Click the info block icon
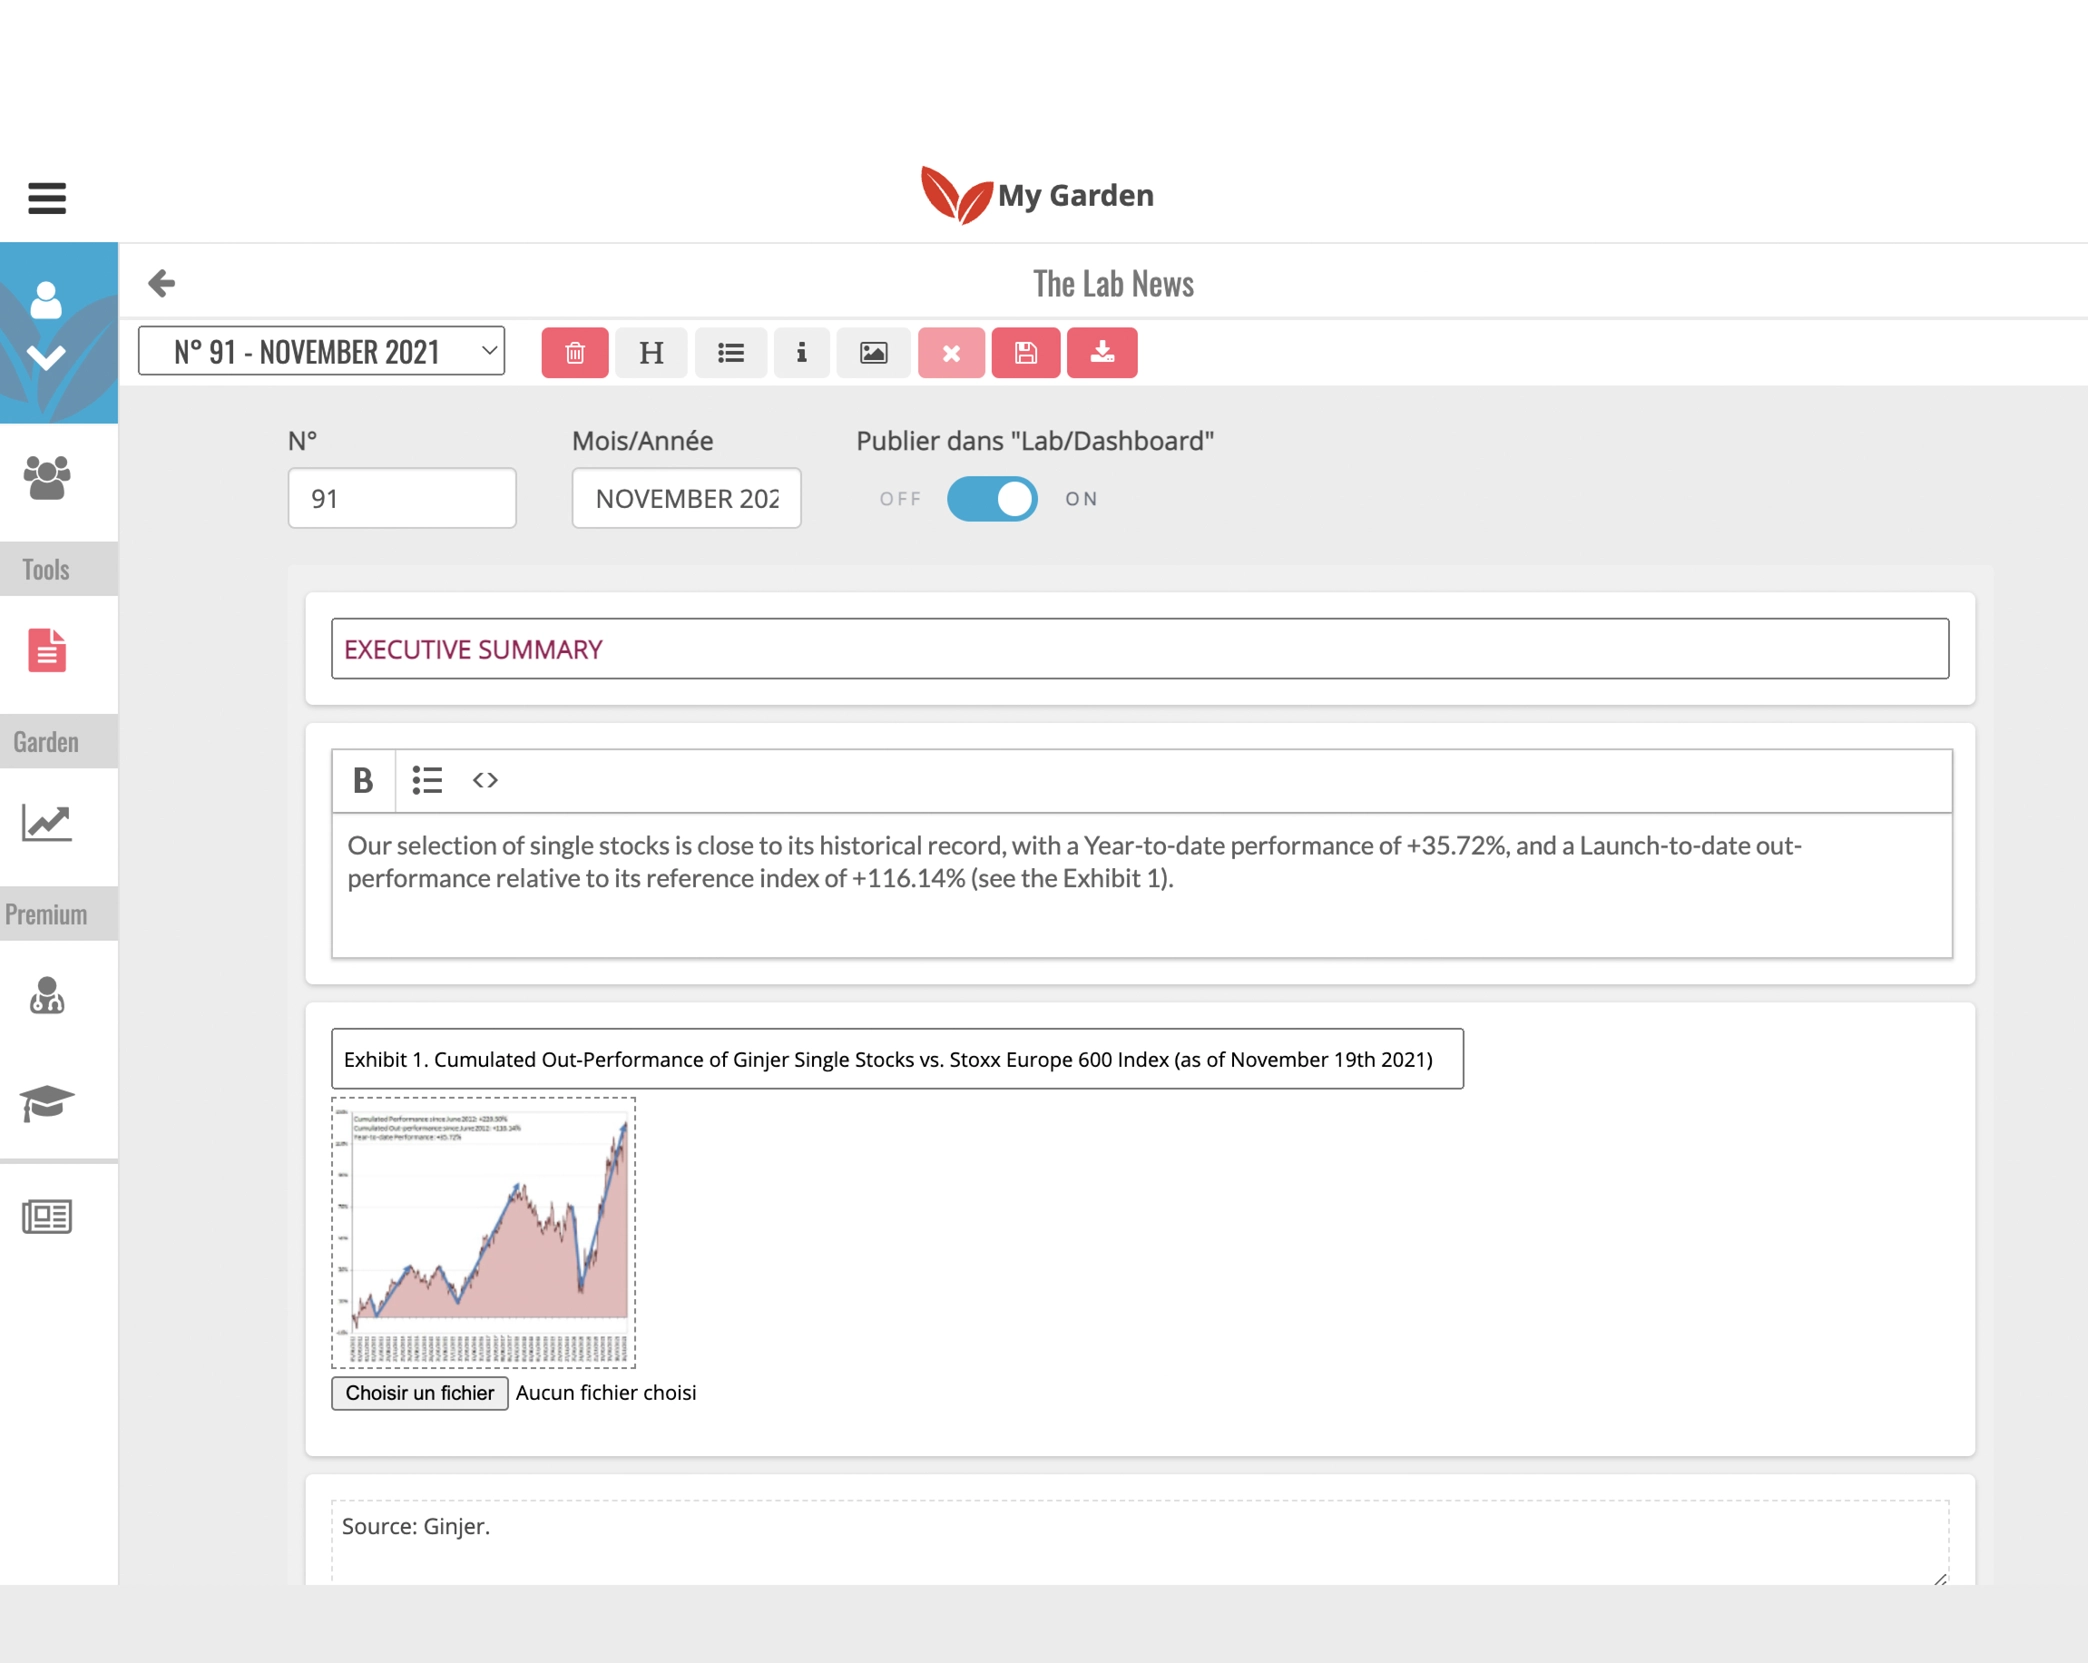 801,353
